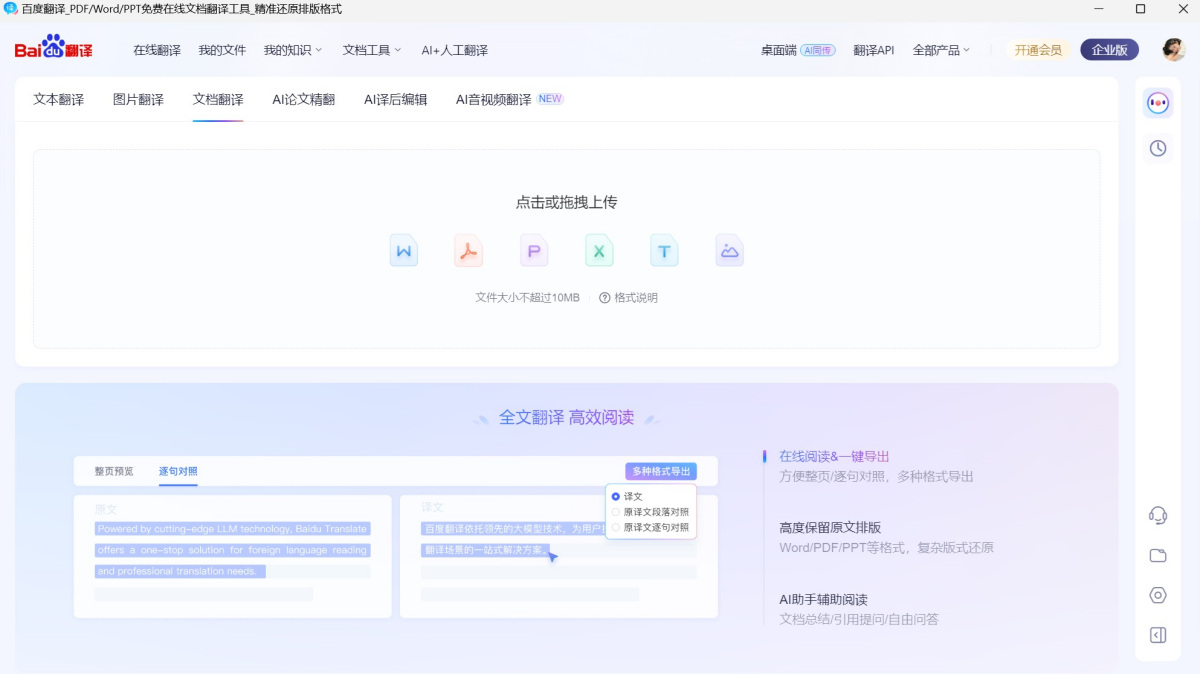
Task: Open the AI音视频翻译 tab
Action: pyautogui.click(x=495, y=99)
